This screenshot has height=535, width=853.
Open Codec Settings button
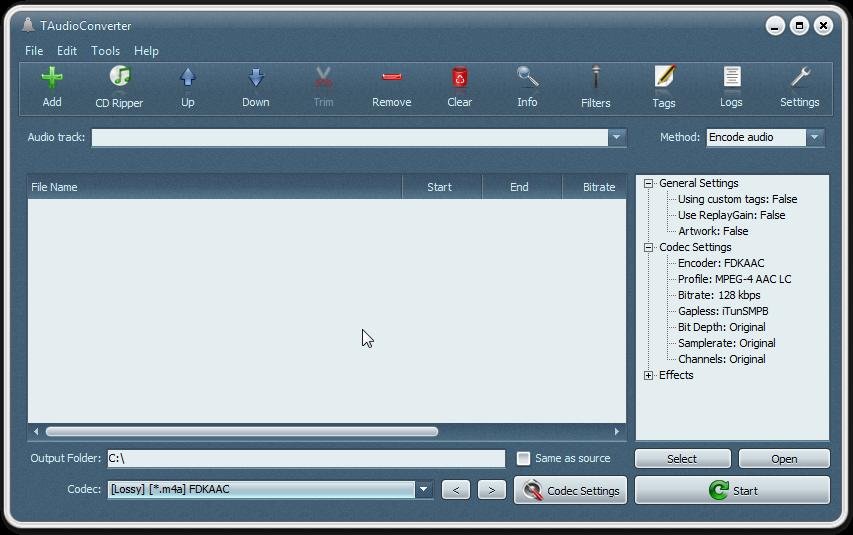[x=570, y=490]
